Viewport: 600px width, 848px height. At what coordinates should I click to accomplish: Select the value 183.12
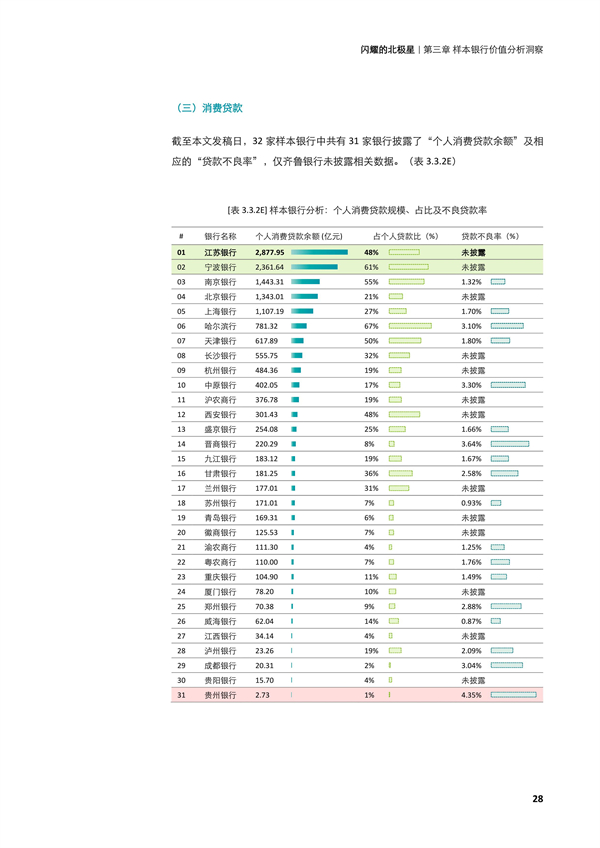tap(266, 459)
